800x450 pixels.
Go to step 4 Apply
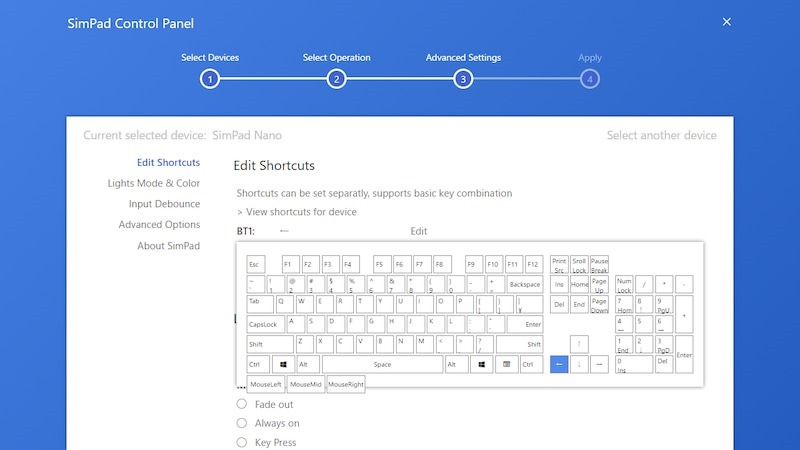pyautogui.click(x=590, y=79)
